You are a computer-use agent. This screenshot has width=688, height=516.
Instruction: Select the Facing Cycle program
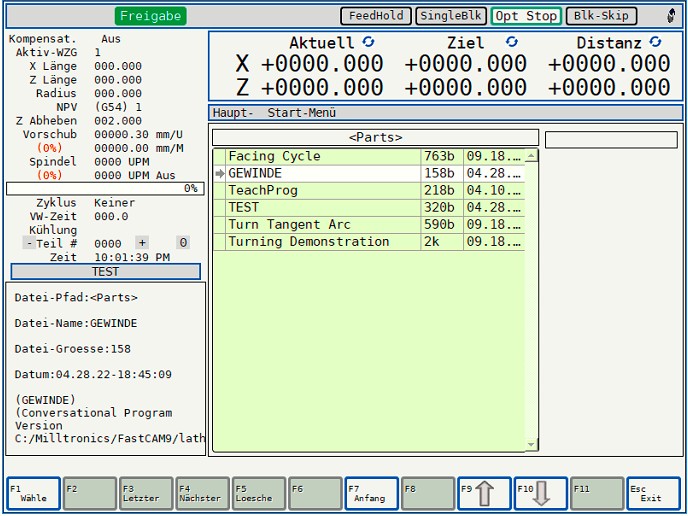click(369, 157)
